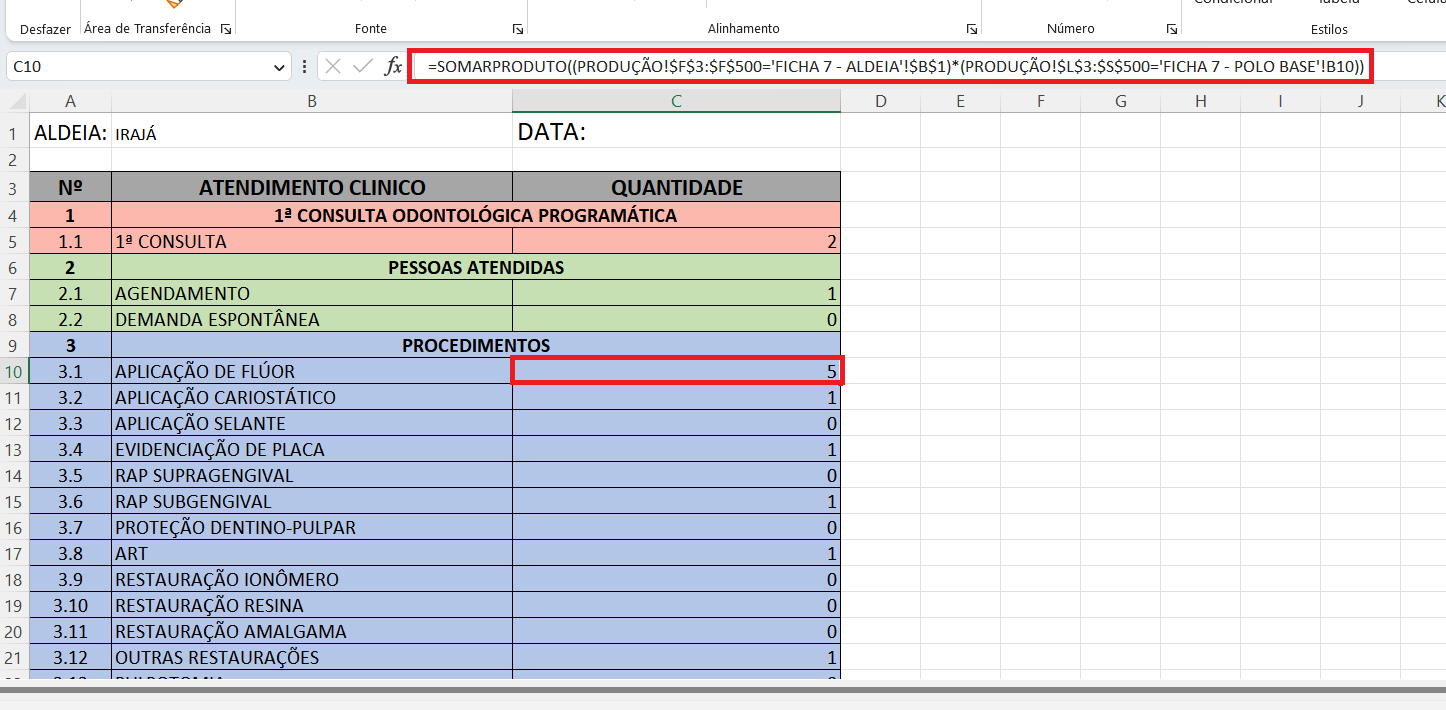1446x710 pixels.
Task: Select row 2 header
Action: (x=15, y=160)
